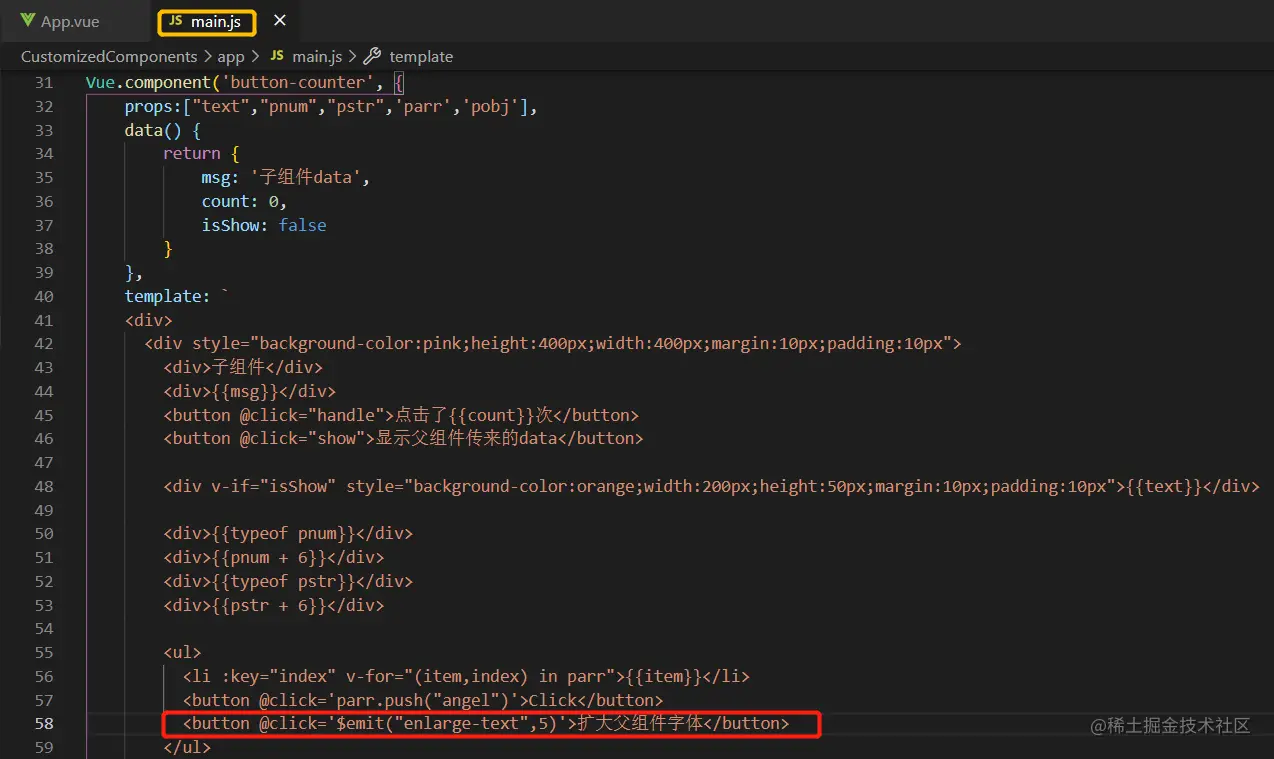Click the template: backtick line
Viewport: 1274px width, 759px height.
tap(177, 296)
